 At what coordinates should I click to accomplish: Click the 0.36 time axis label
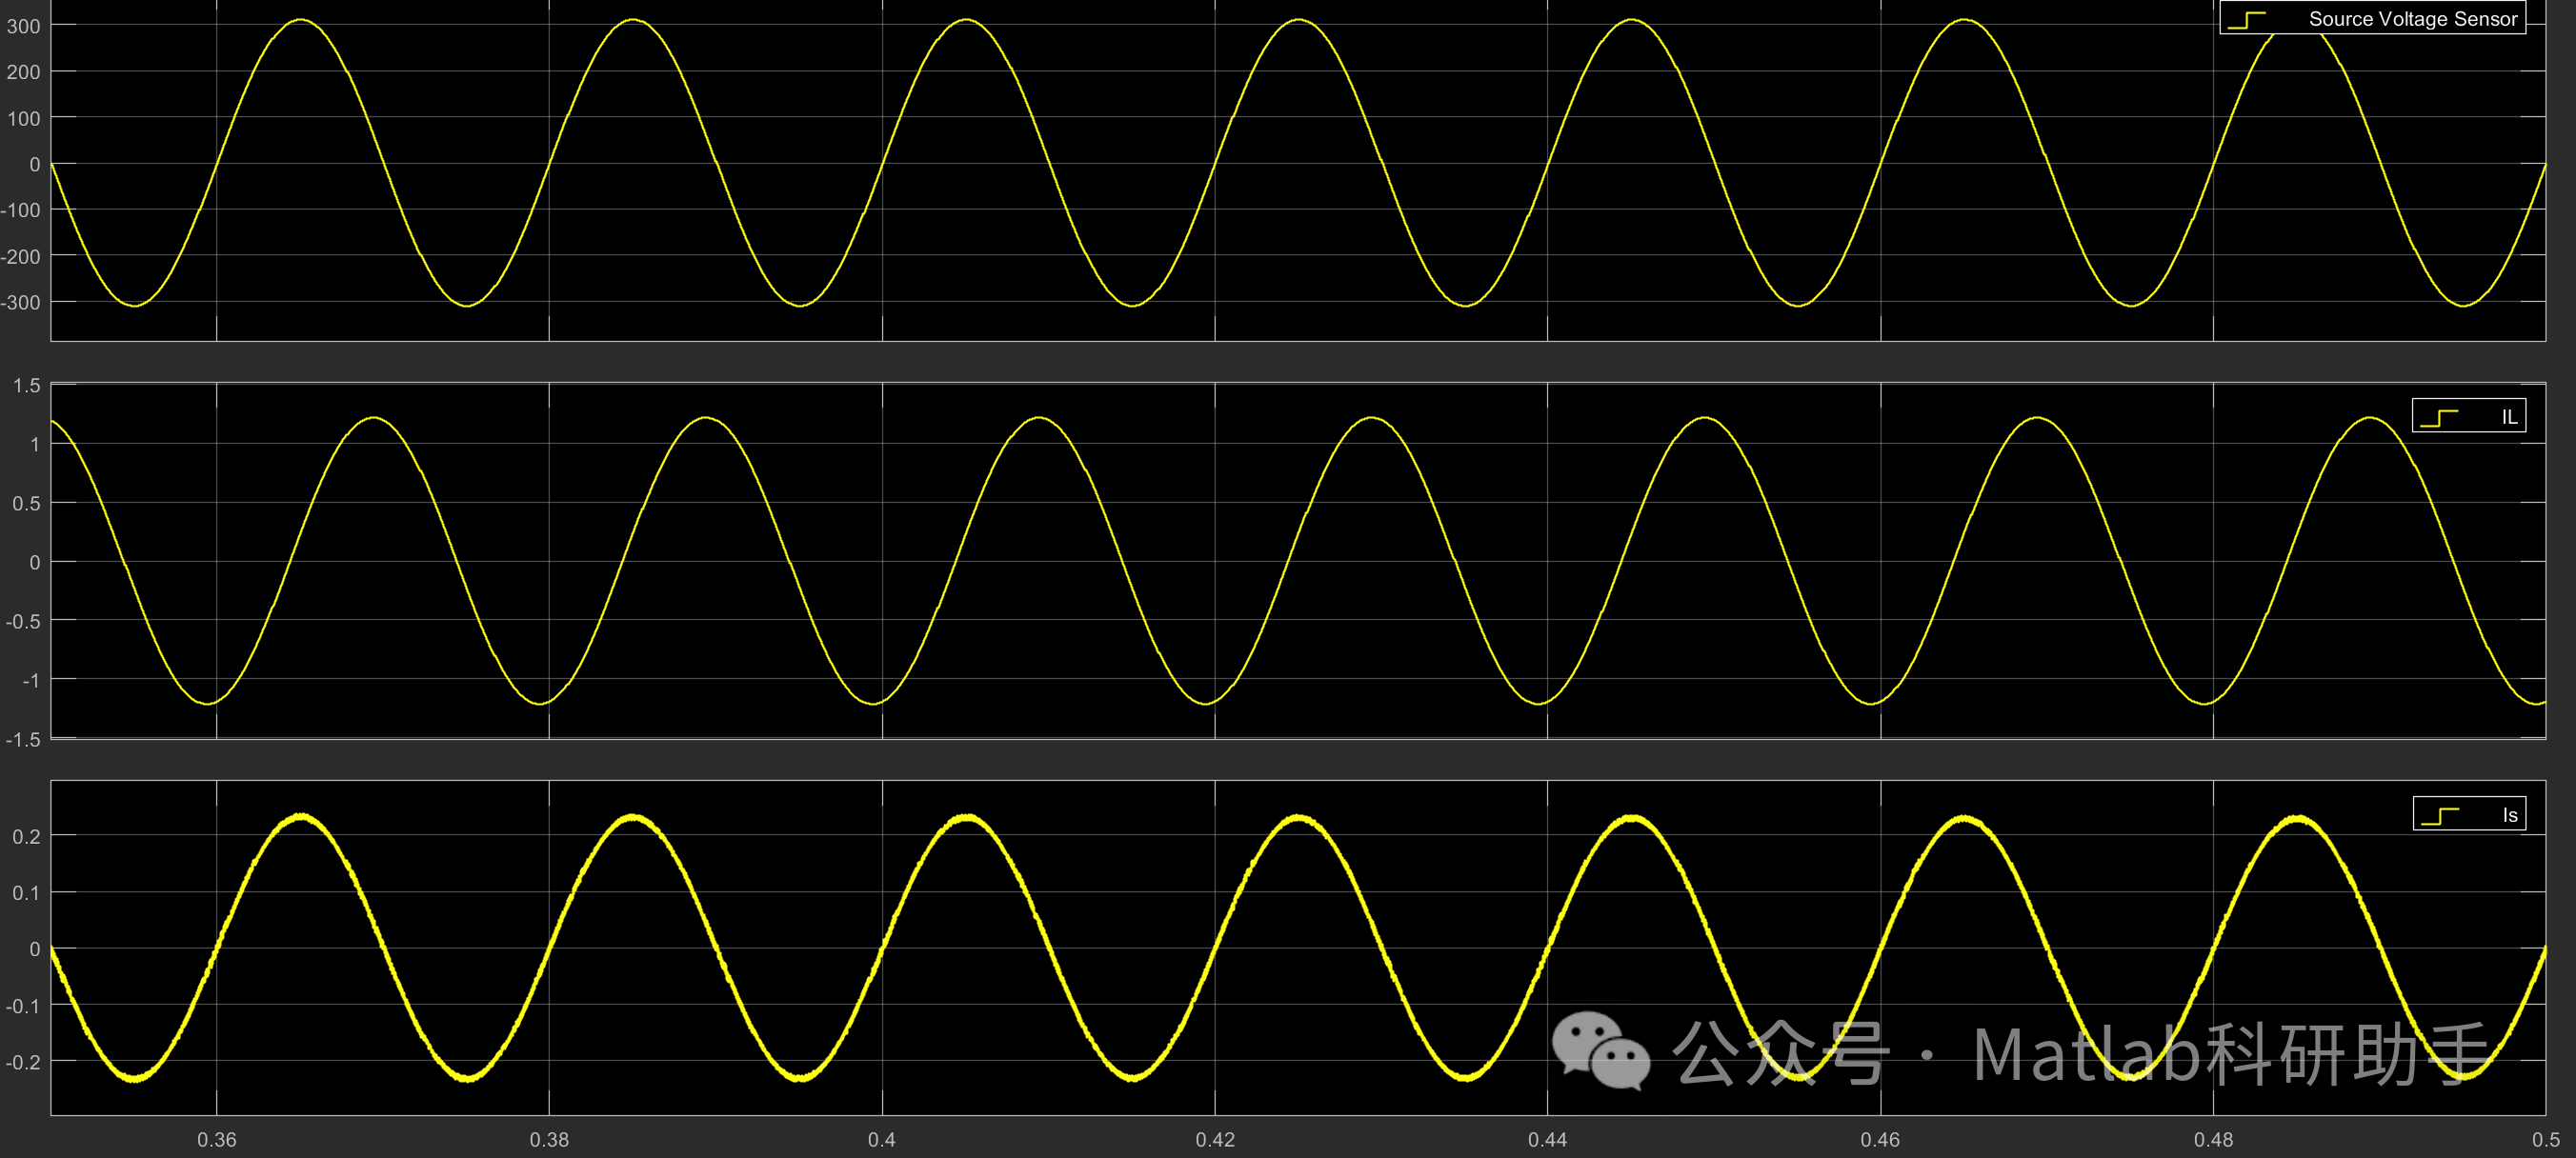coord(216,1140)
